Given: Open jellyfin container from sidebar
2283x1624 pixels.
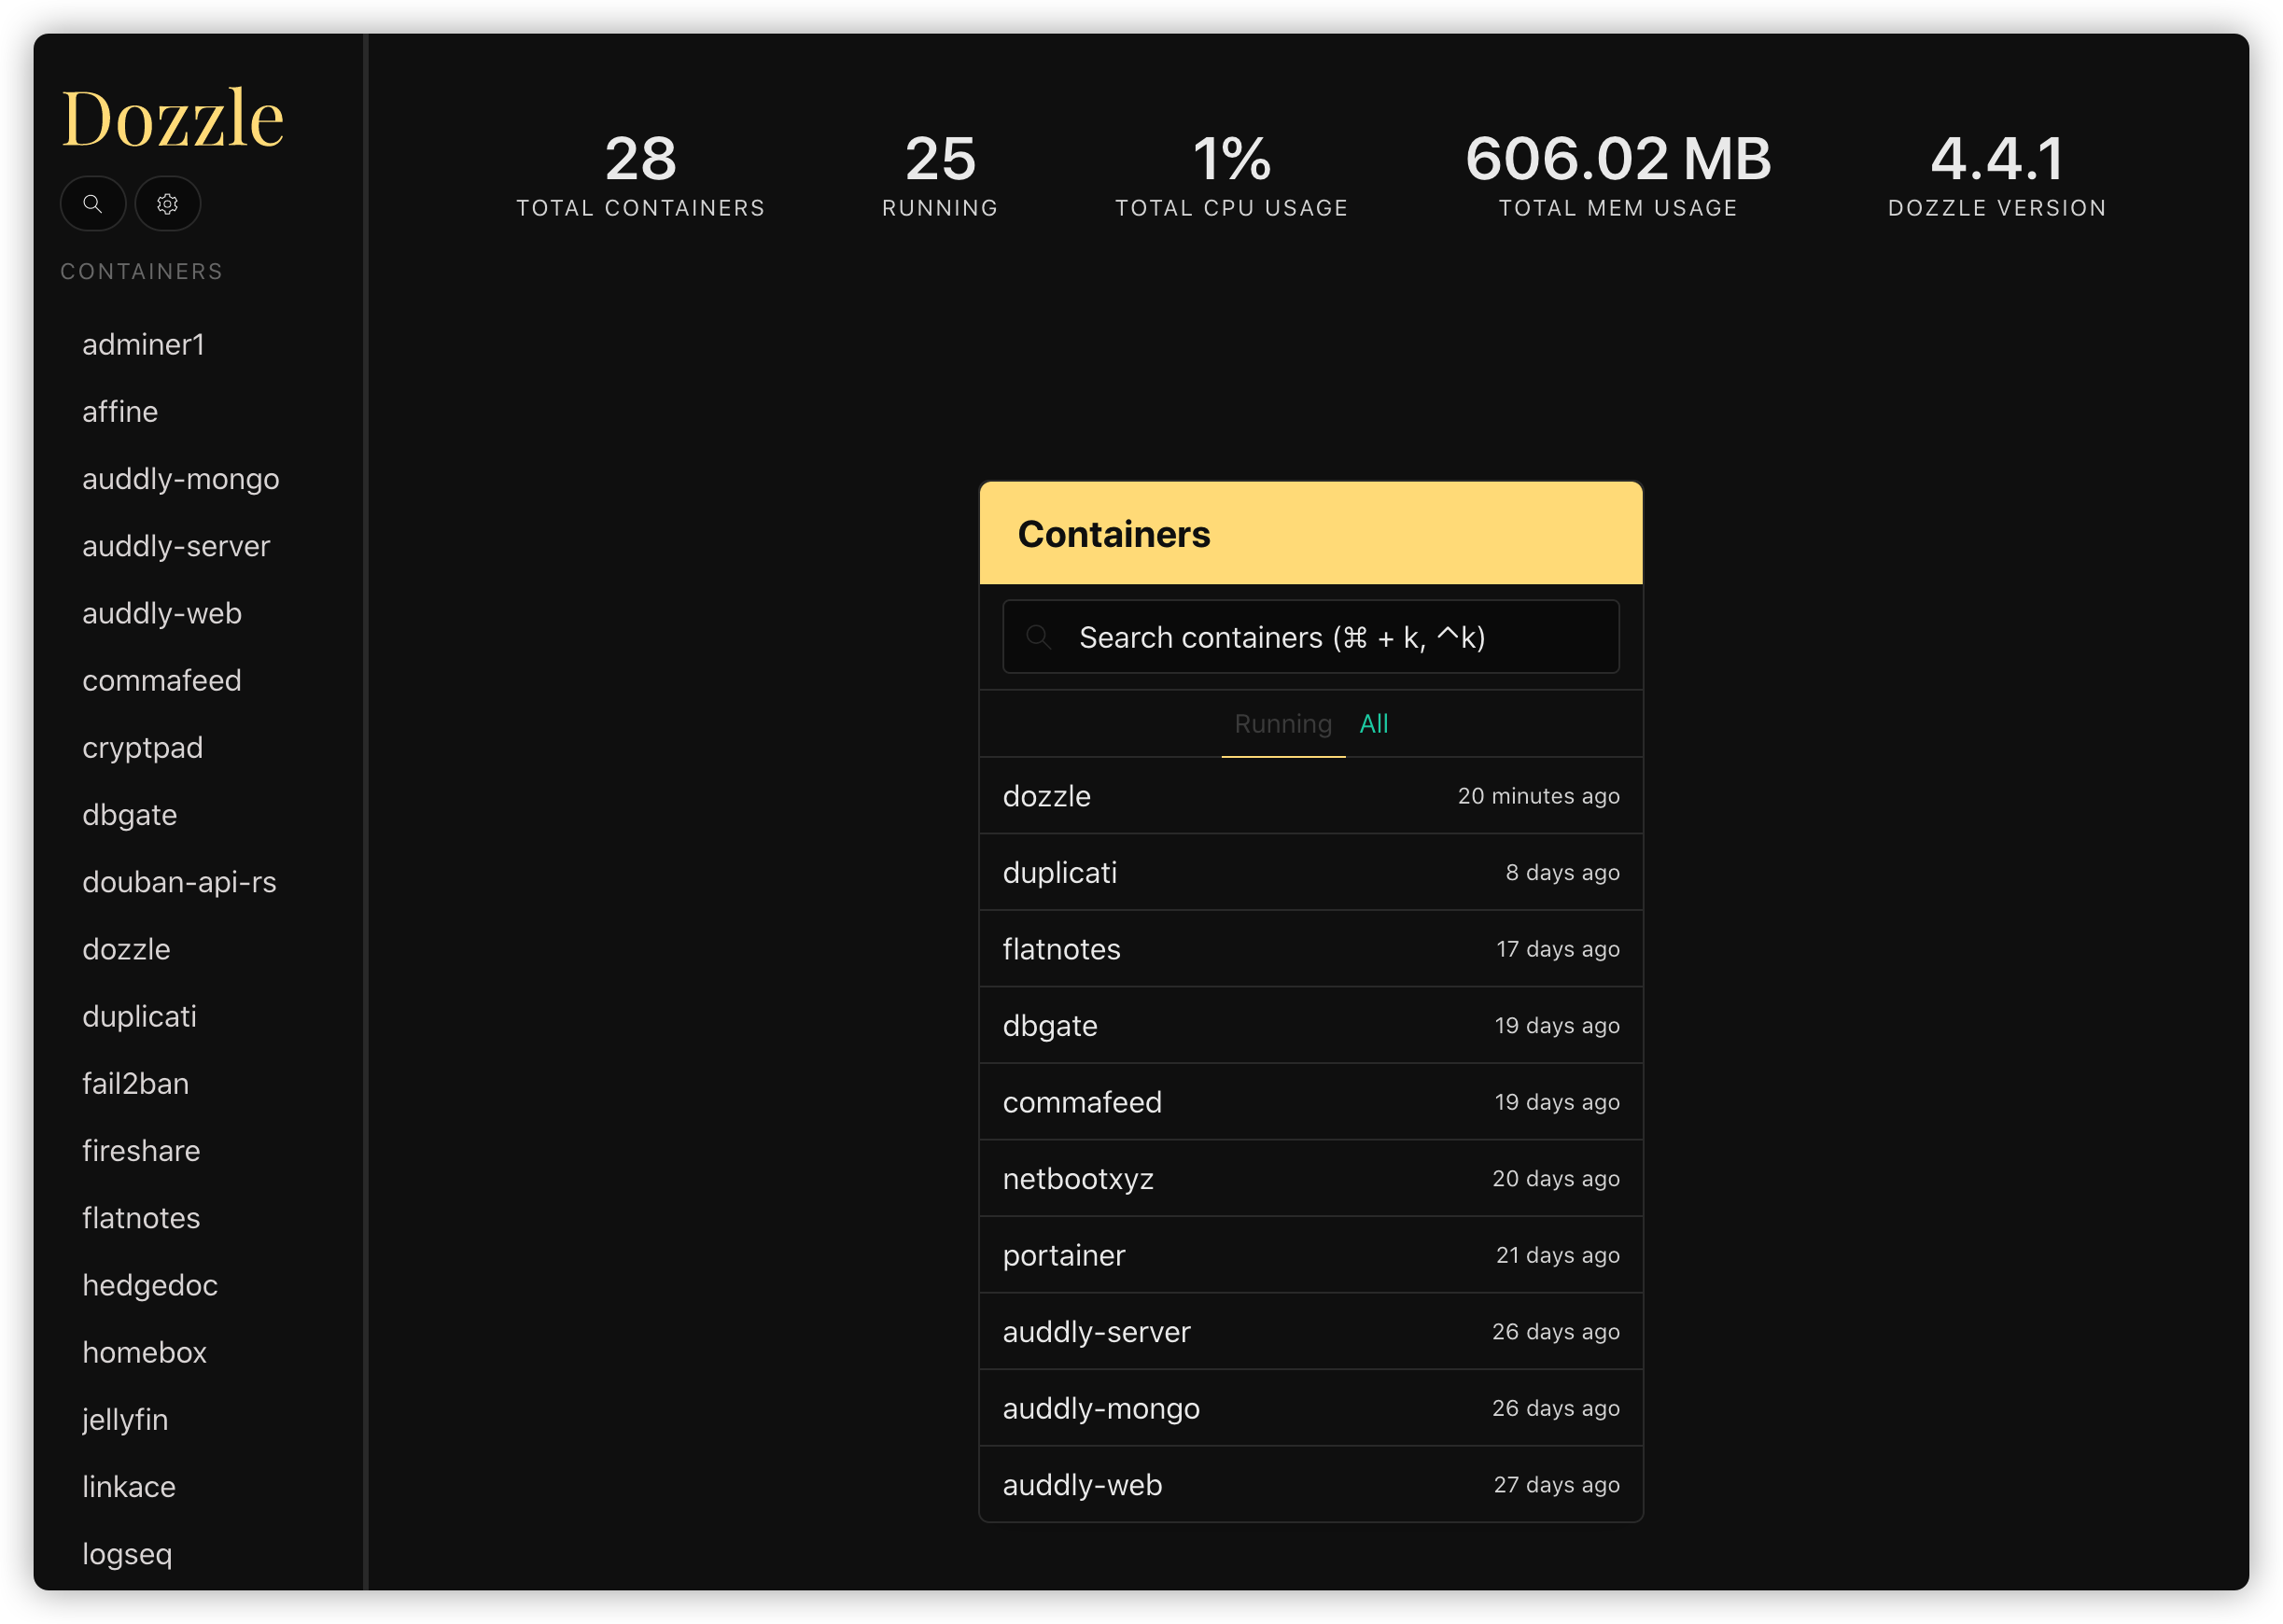Looking at the screenshot, I should 125,1420.
